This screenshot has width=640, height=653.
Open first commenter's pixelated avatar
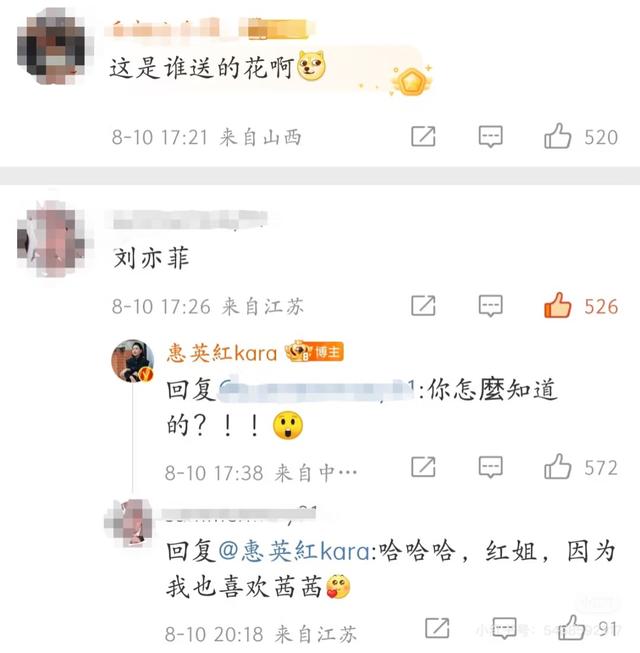pyautogui.click(x=51, y=46)
